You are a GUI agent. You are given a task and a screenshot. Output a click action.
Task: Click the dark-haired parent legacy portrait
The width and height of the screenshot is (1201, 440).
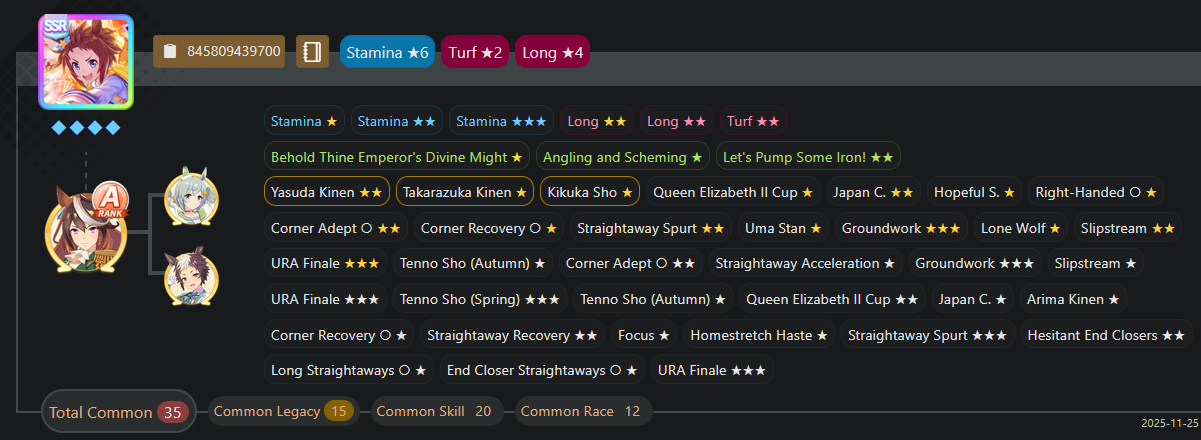coord(191,278)
